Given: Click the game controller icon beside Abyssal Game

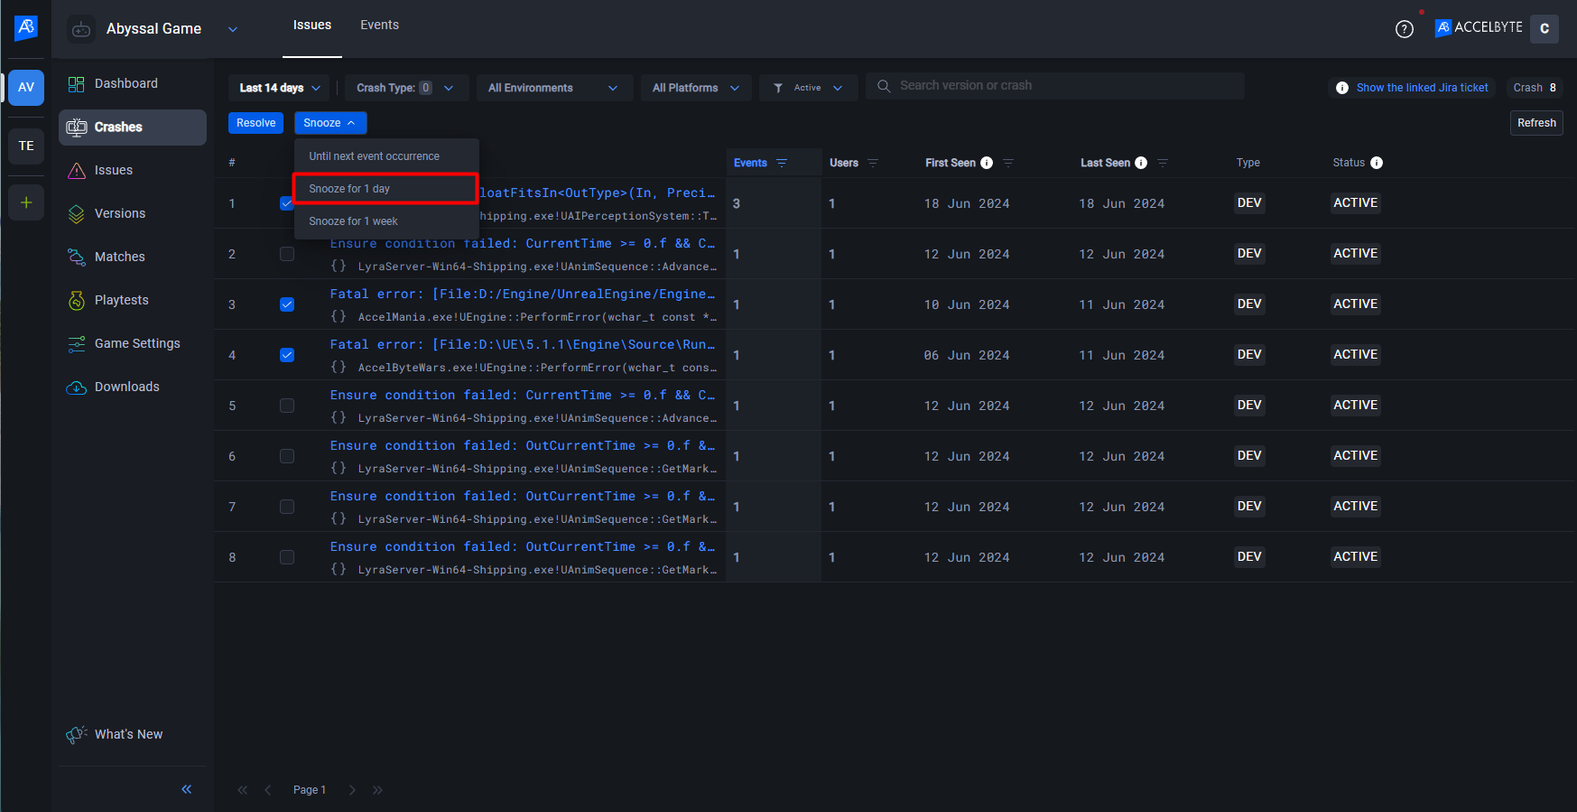Looking at the screenshot, I should [81, 29].
